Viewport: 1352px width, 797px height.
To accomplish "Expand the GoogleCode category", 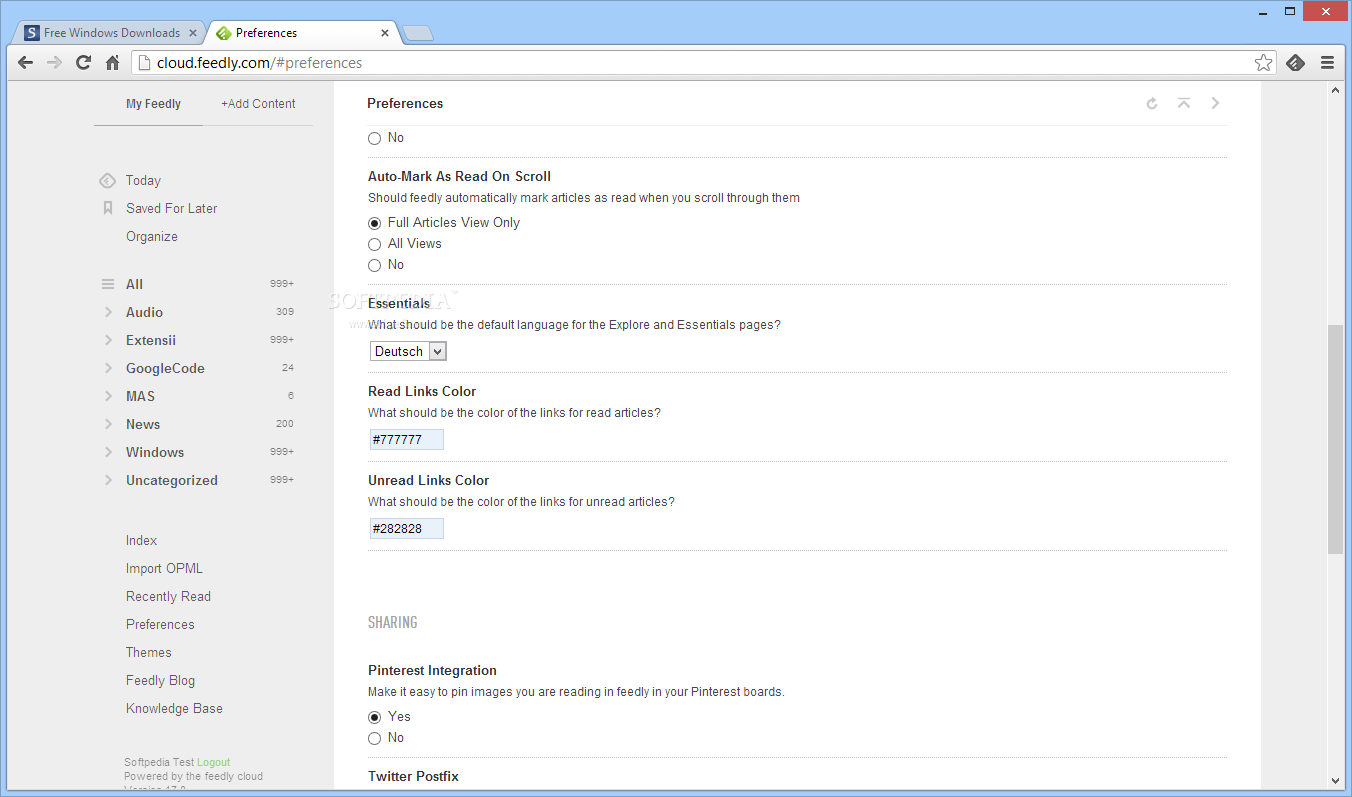I will click(108, 368).
